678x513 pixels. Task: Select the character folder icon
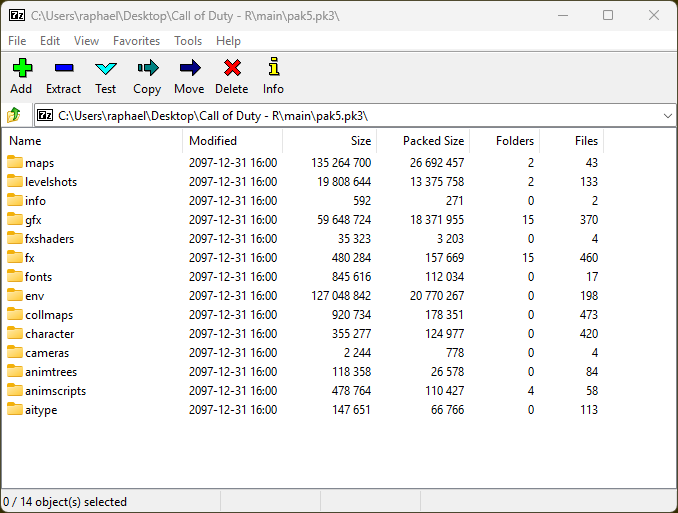[15, 333]
